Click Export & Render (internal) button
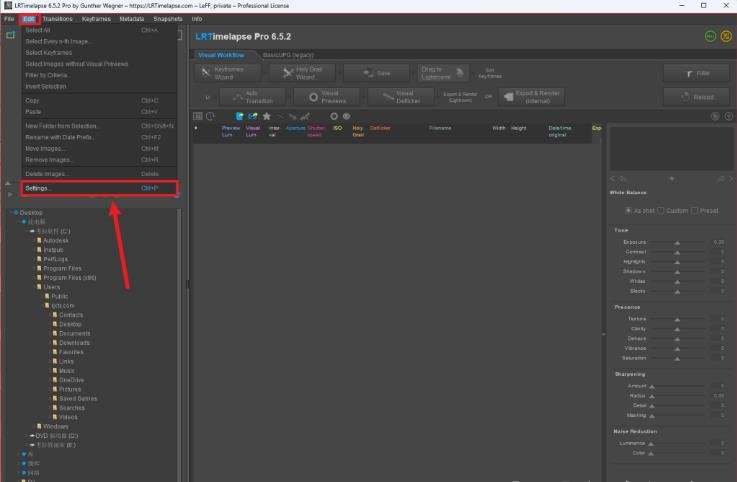This screenshot has width=737, height=482. 532,97
